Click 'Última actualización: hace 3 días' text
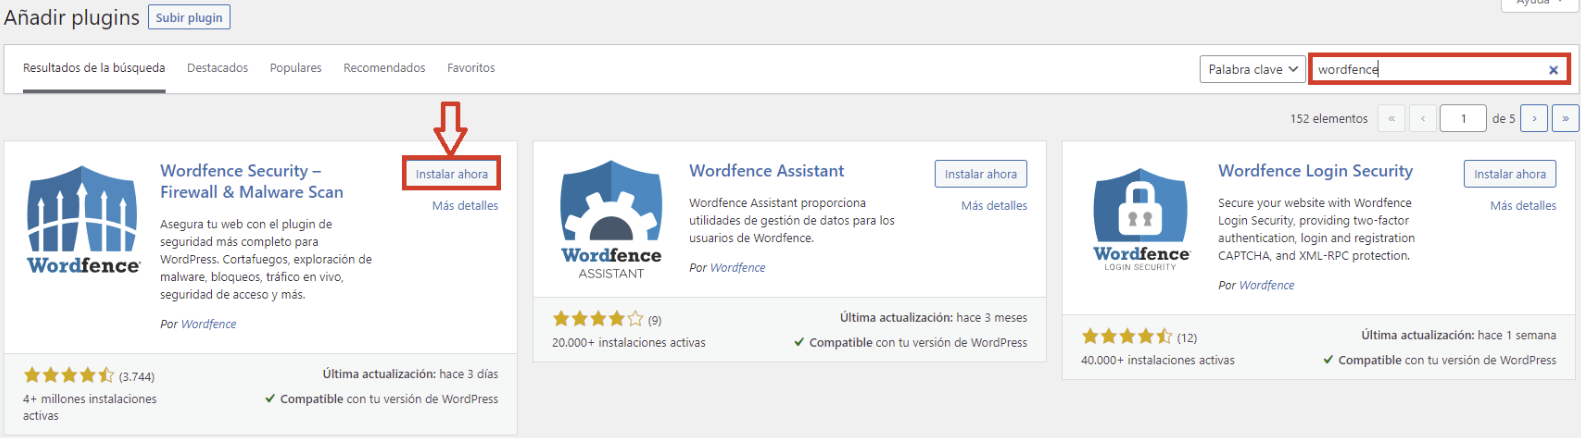The image size is (1581, 438). 410,374
